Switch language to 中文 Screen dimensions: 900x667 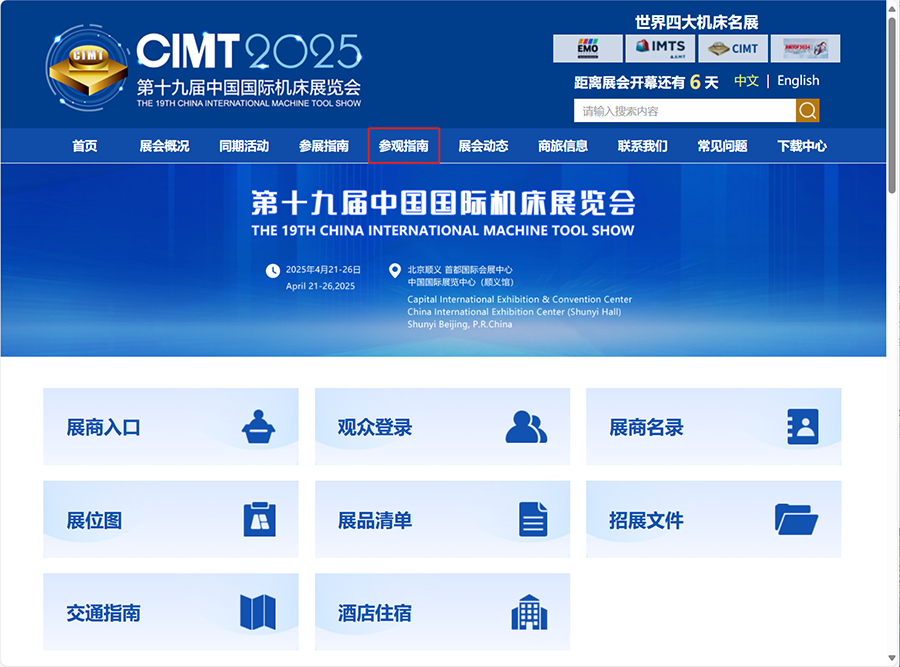[746, 81]
